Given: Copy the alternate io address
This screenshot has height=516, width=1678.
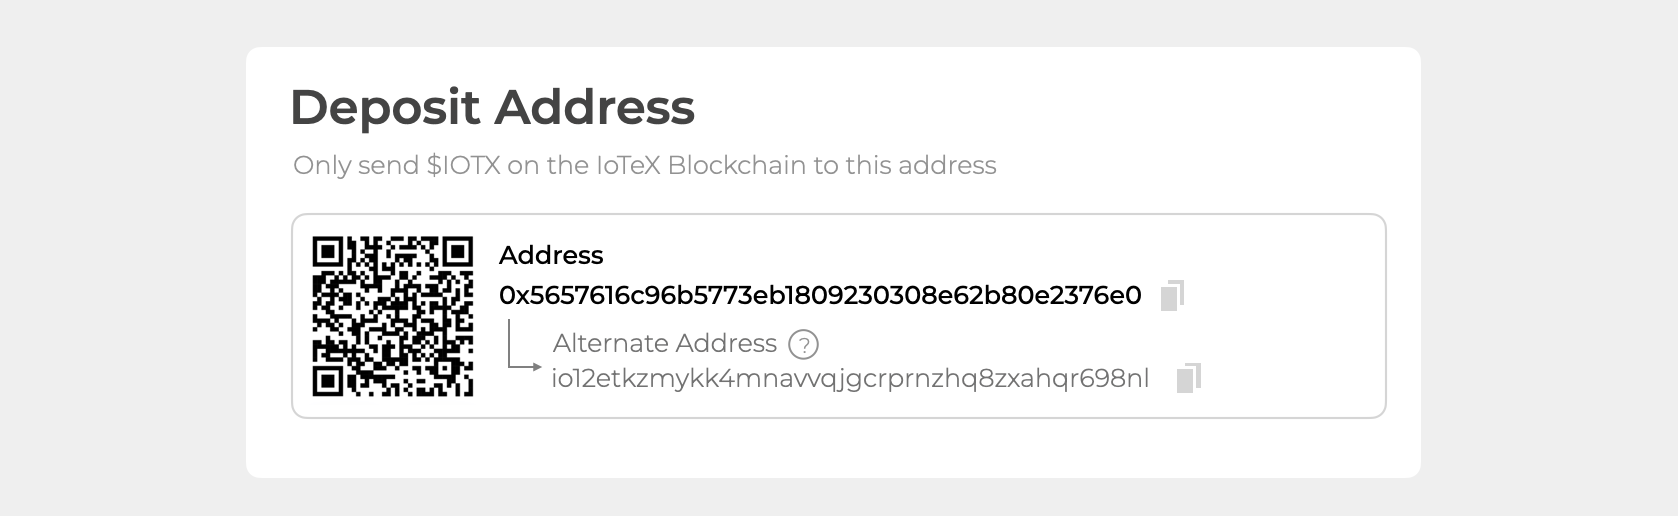Looking at the screenshot, I should (1188, 378).
